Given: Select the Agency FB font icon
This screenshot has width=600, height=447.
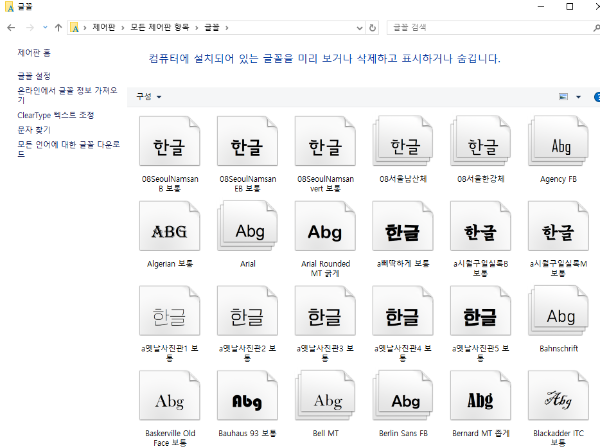Looking at the screenshot, I should coord(558,141).
